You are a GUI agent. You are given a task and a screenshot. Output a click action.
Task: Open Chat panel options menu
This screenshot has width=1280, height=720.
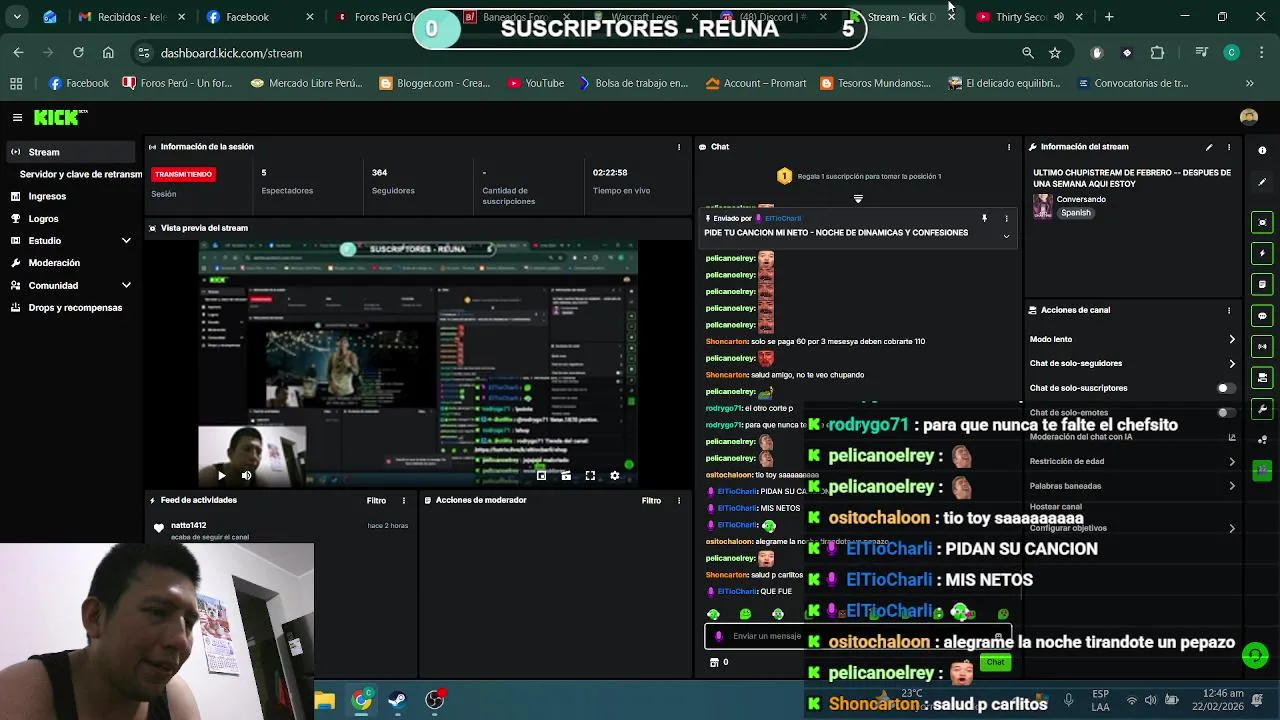pyautogui.click(x=1009, y=147)
